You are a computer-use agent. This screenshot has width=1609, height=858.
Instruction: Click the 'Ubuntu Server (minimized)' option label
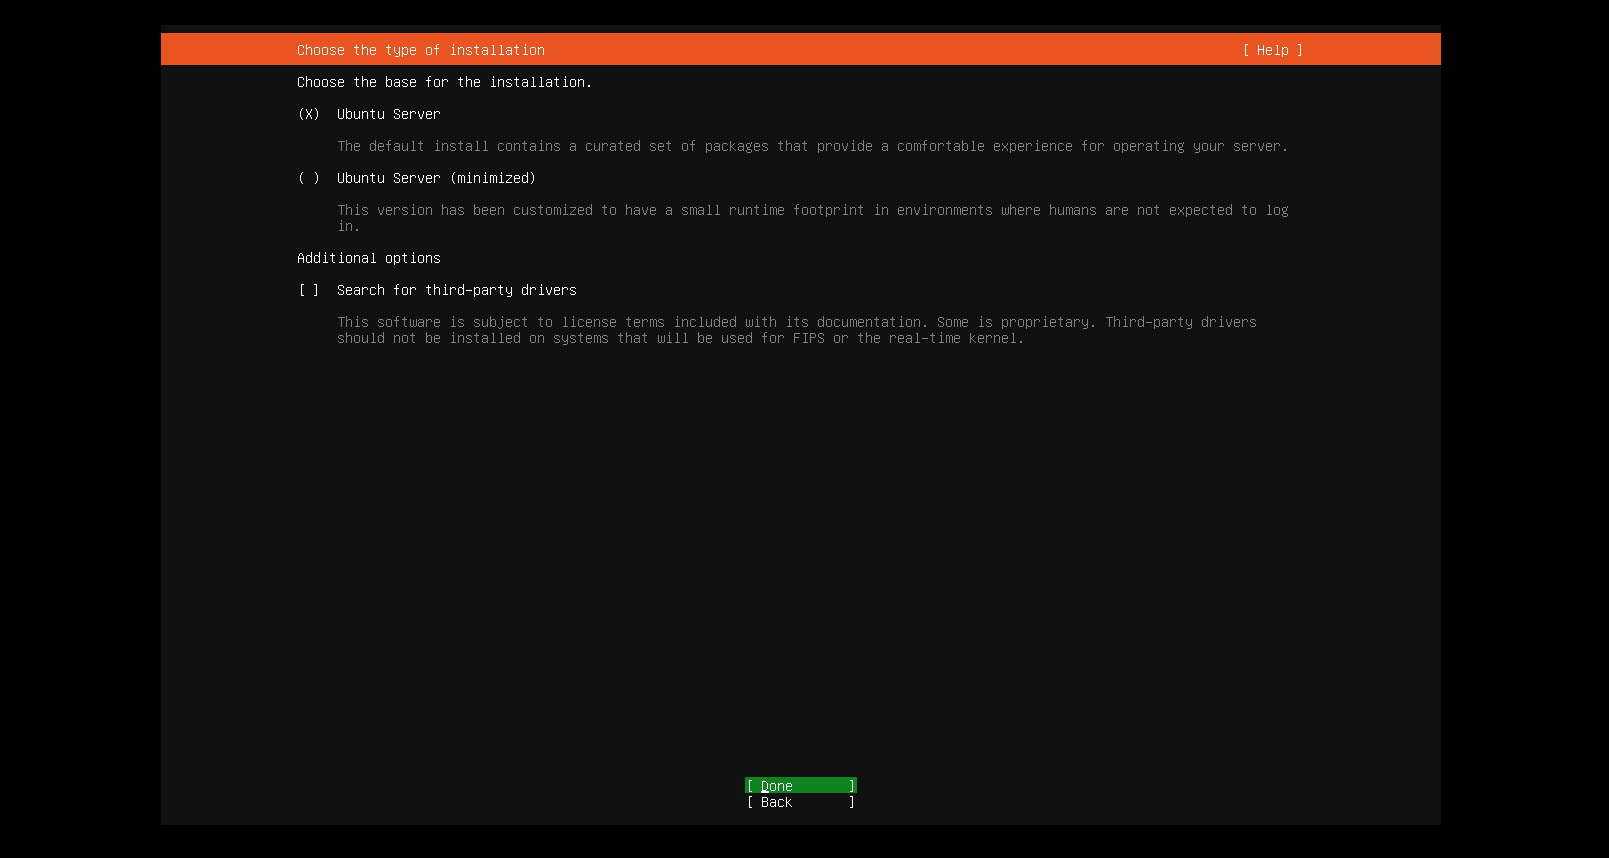point(436,178)
